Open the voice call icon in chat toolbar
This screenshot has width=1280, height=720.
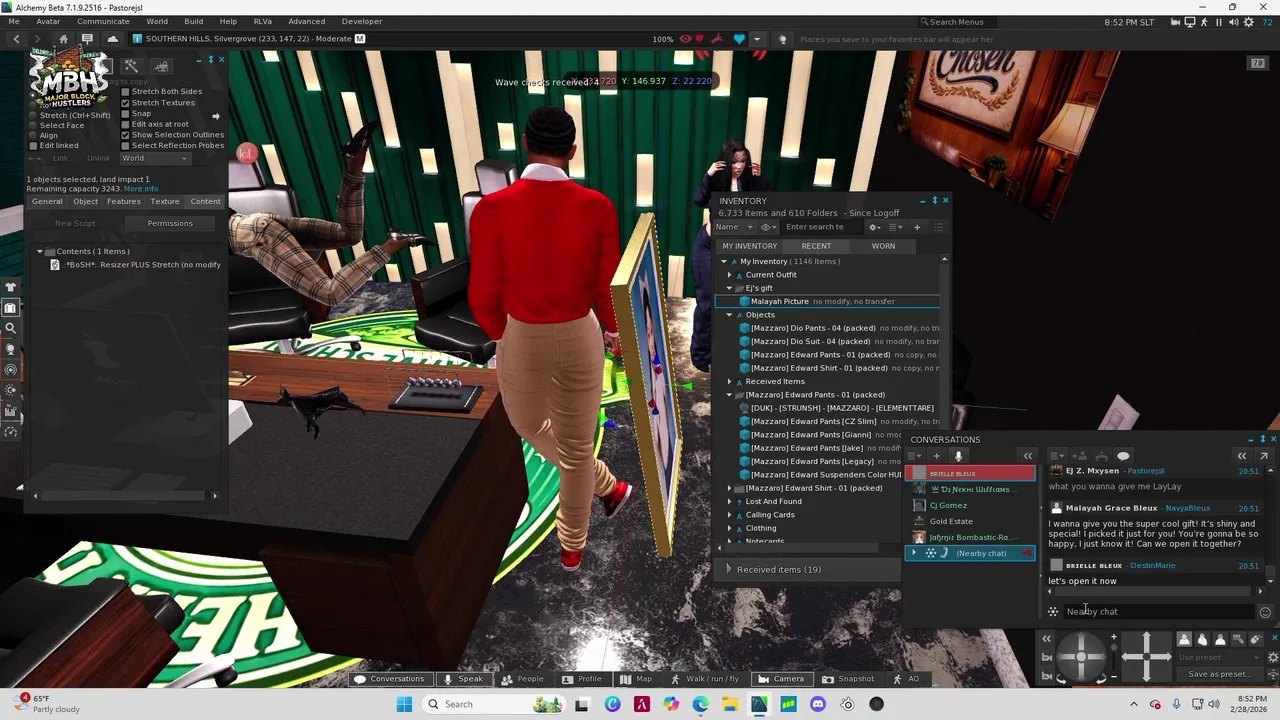(1101, 456)
